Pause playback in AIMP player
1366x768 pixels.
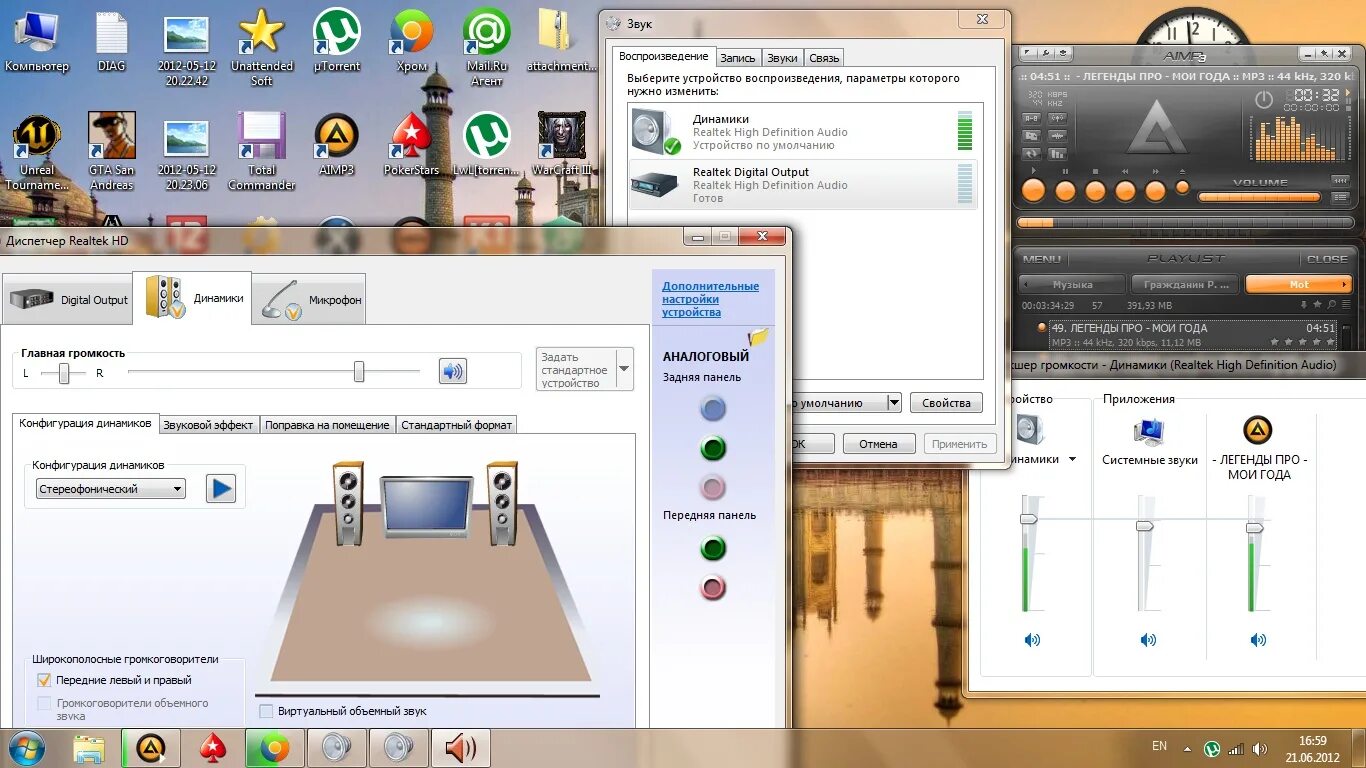[x=1065, y=191]
